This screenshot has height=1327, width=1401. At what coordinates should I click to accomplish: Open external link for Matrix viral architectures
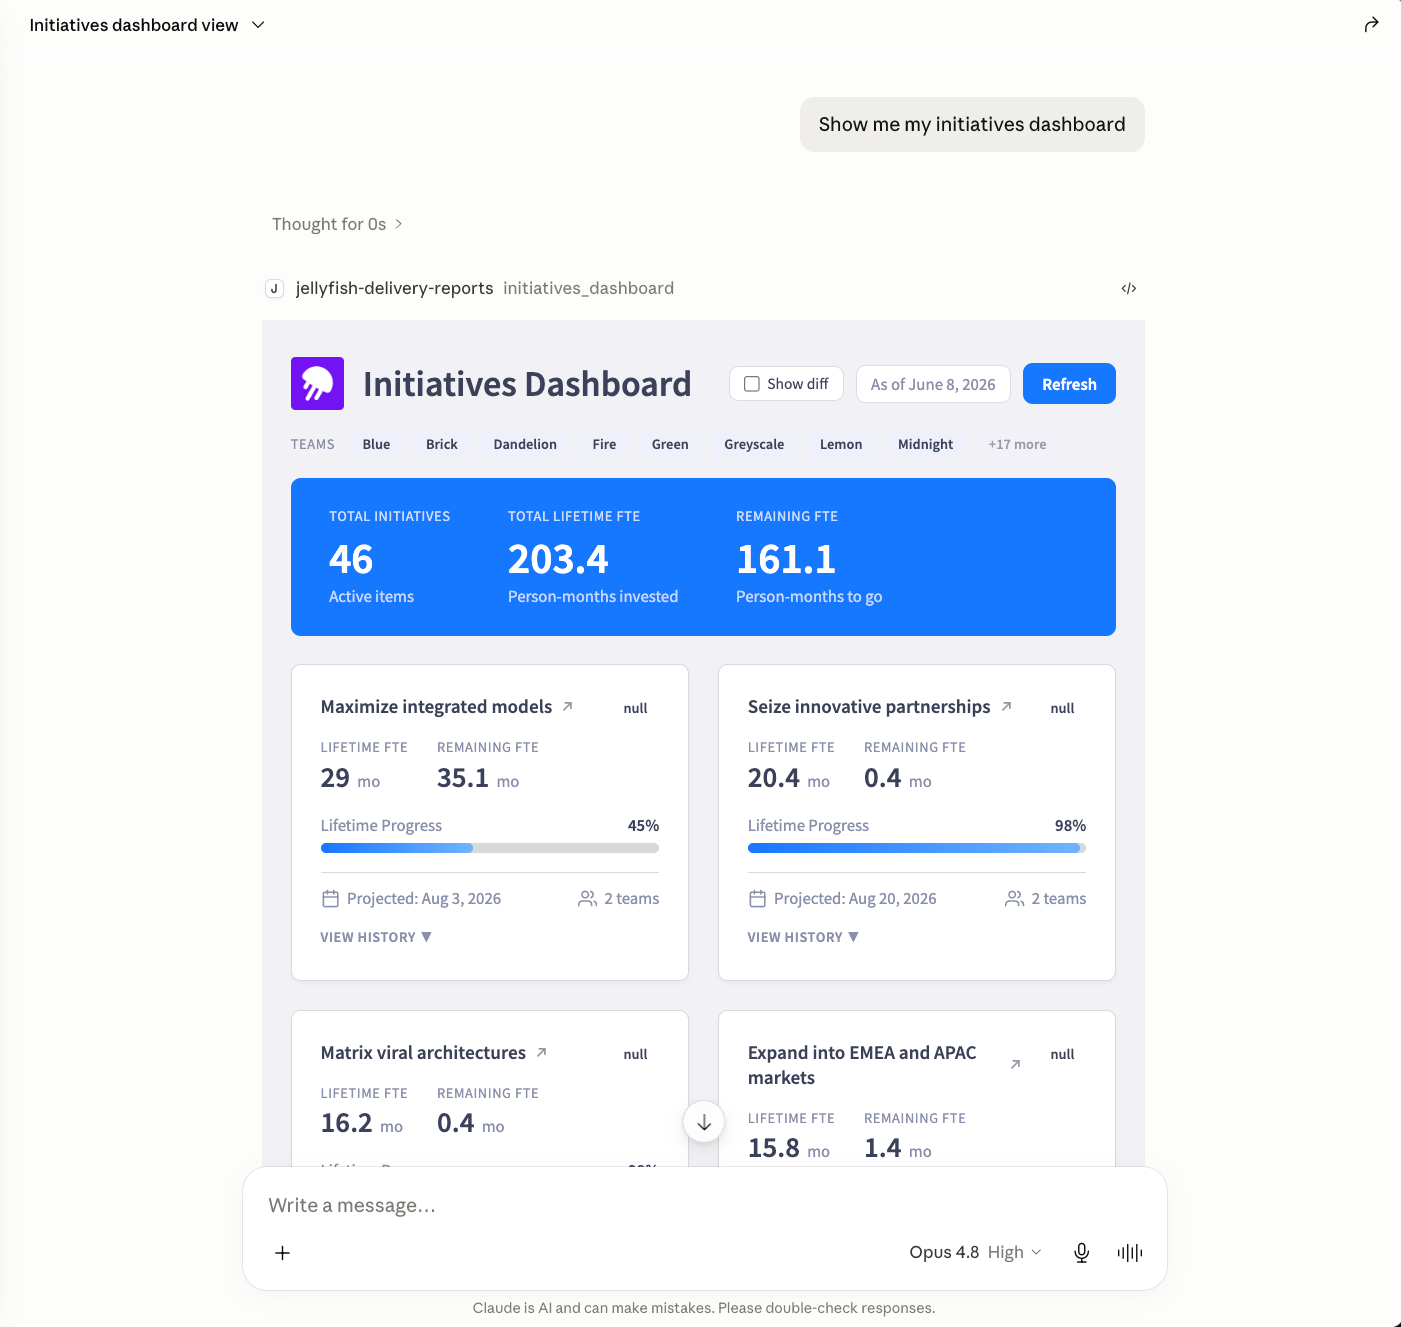pyautogui.click(x=541, y=1052)
